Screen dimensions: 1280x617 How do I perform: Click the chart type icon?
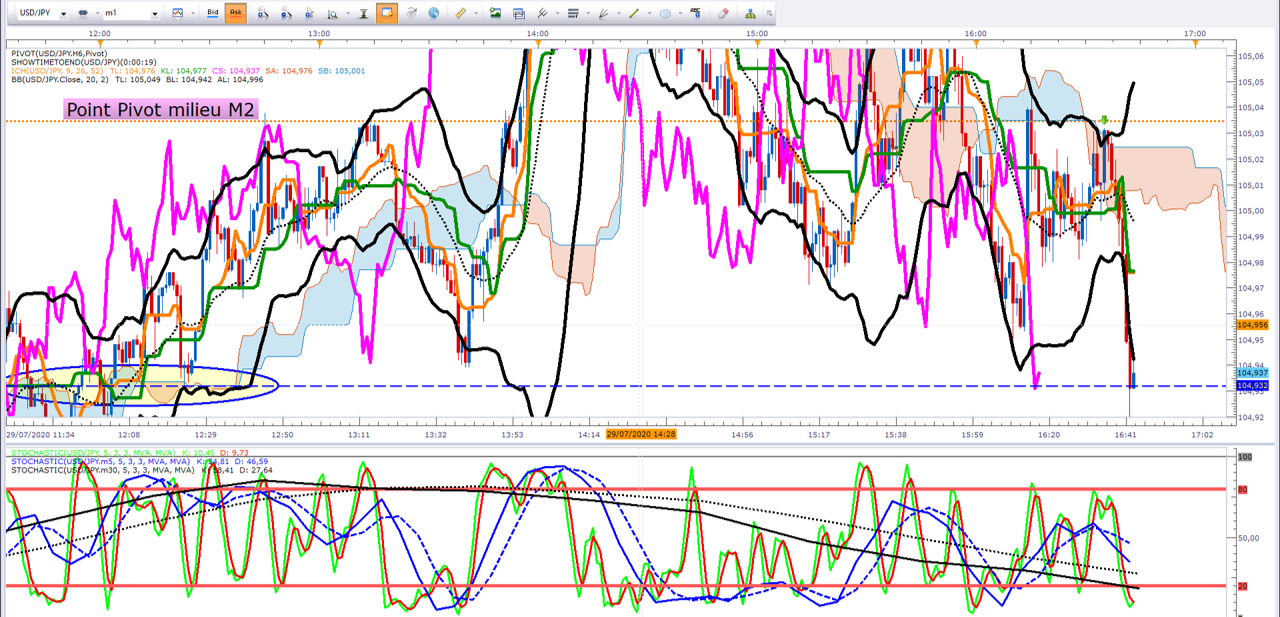(177, 13)
